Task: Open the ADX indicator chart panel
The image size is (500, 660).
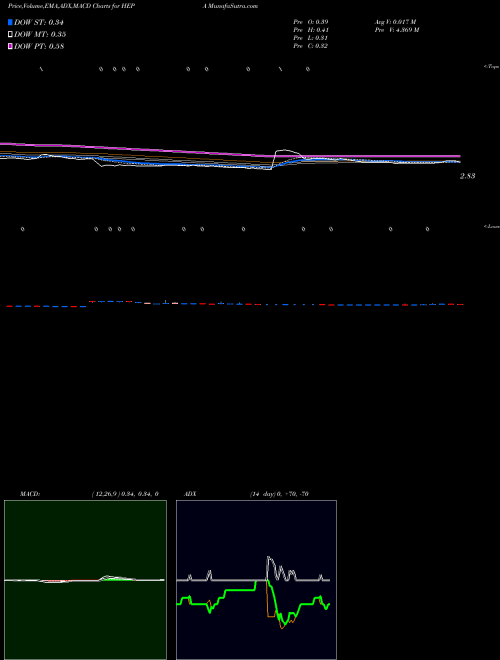Action: (x=256, y=580)
